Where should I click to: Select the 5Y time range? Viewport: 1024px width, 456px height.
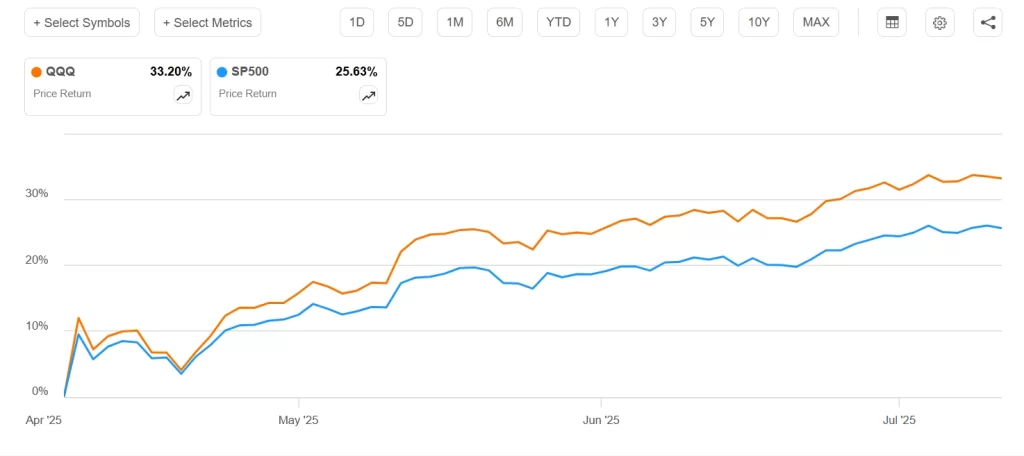[708, 22]
